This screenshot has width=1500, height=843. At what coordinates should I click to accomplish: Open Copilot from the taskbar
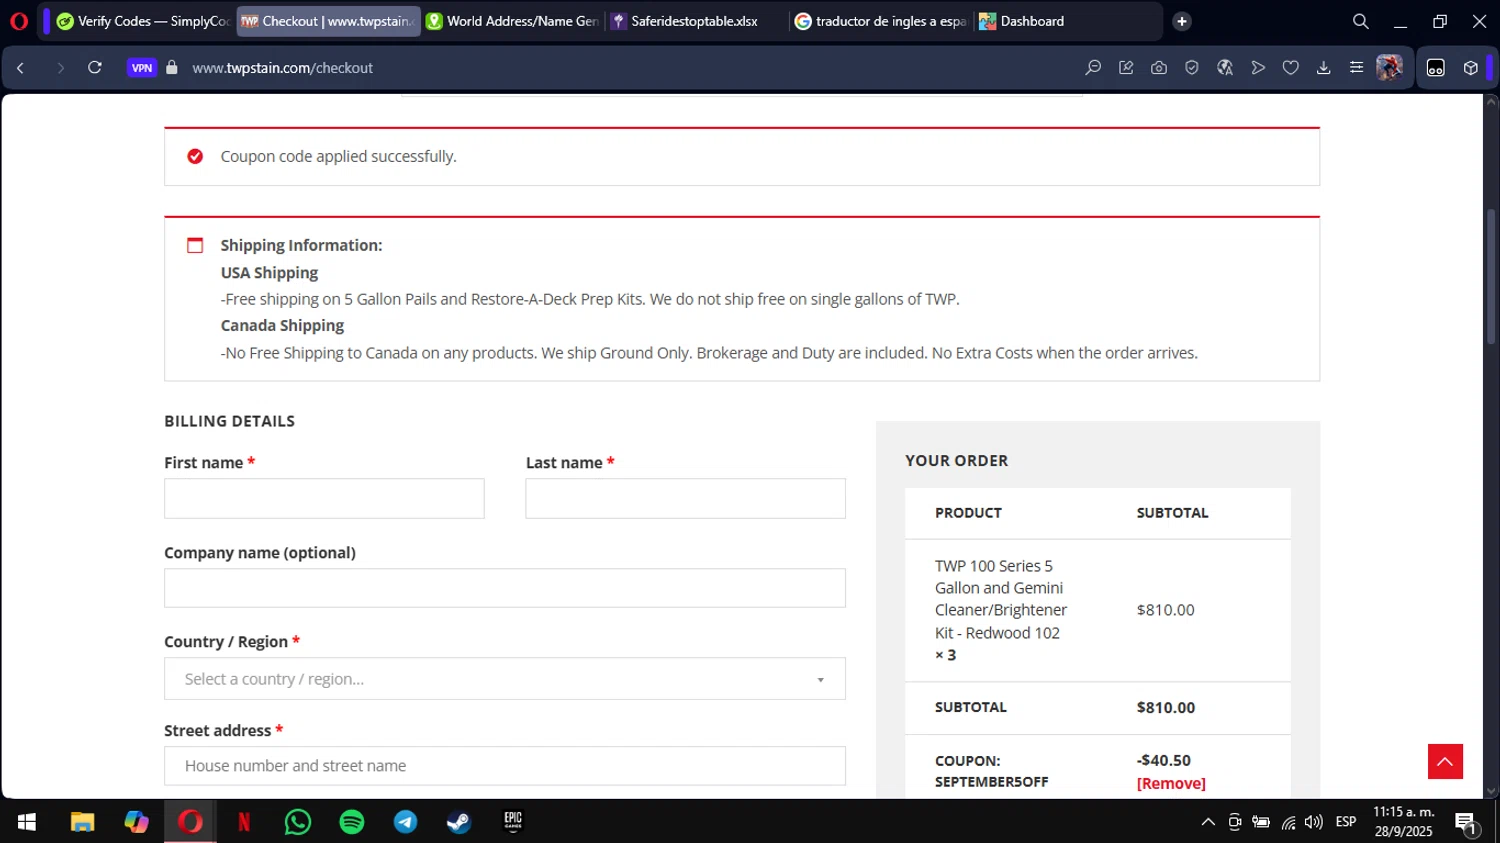click(x=136, y=822)
